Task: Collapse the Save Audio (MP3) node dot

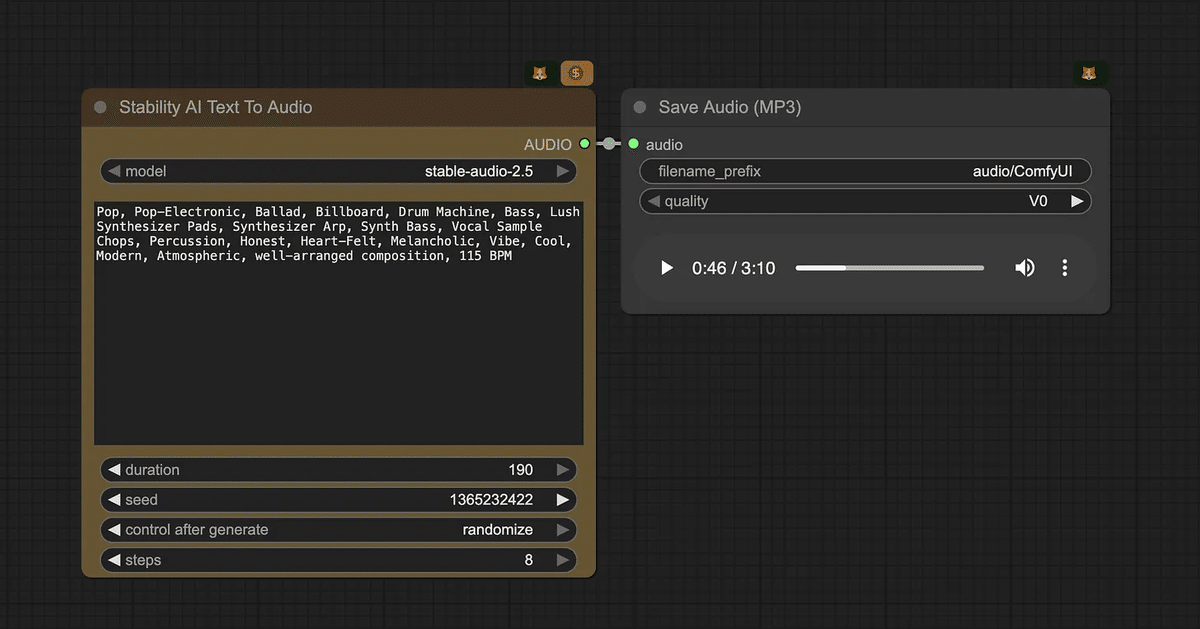Action: coord(640,107)
